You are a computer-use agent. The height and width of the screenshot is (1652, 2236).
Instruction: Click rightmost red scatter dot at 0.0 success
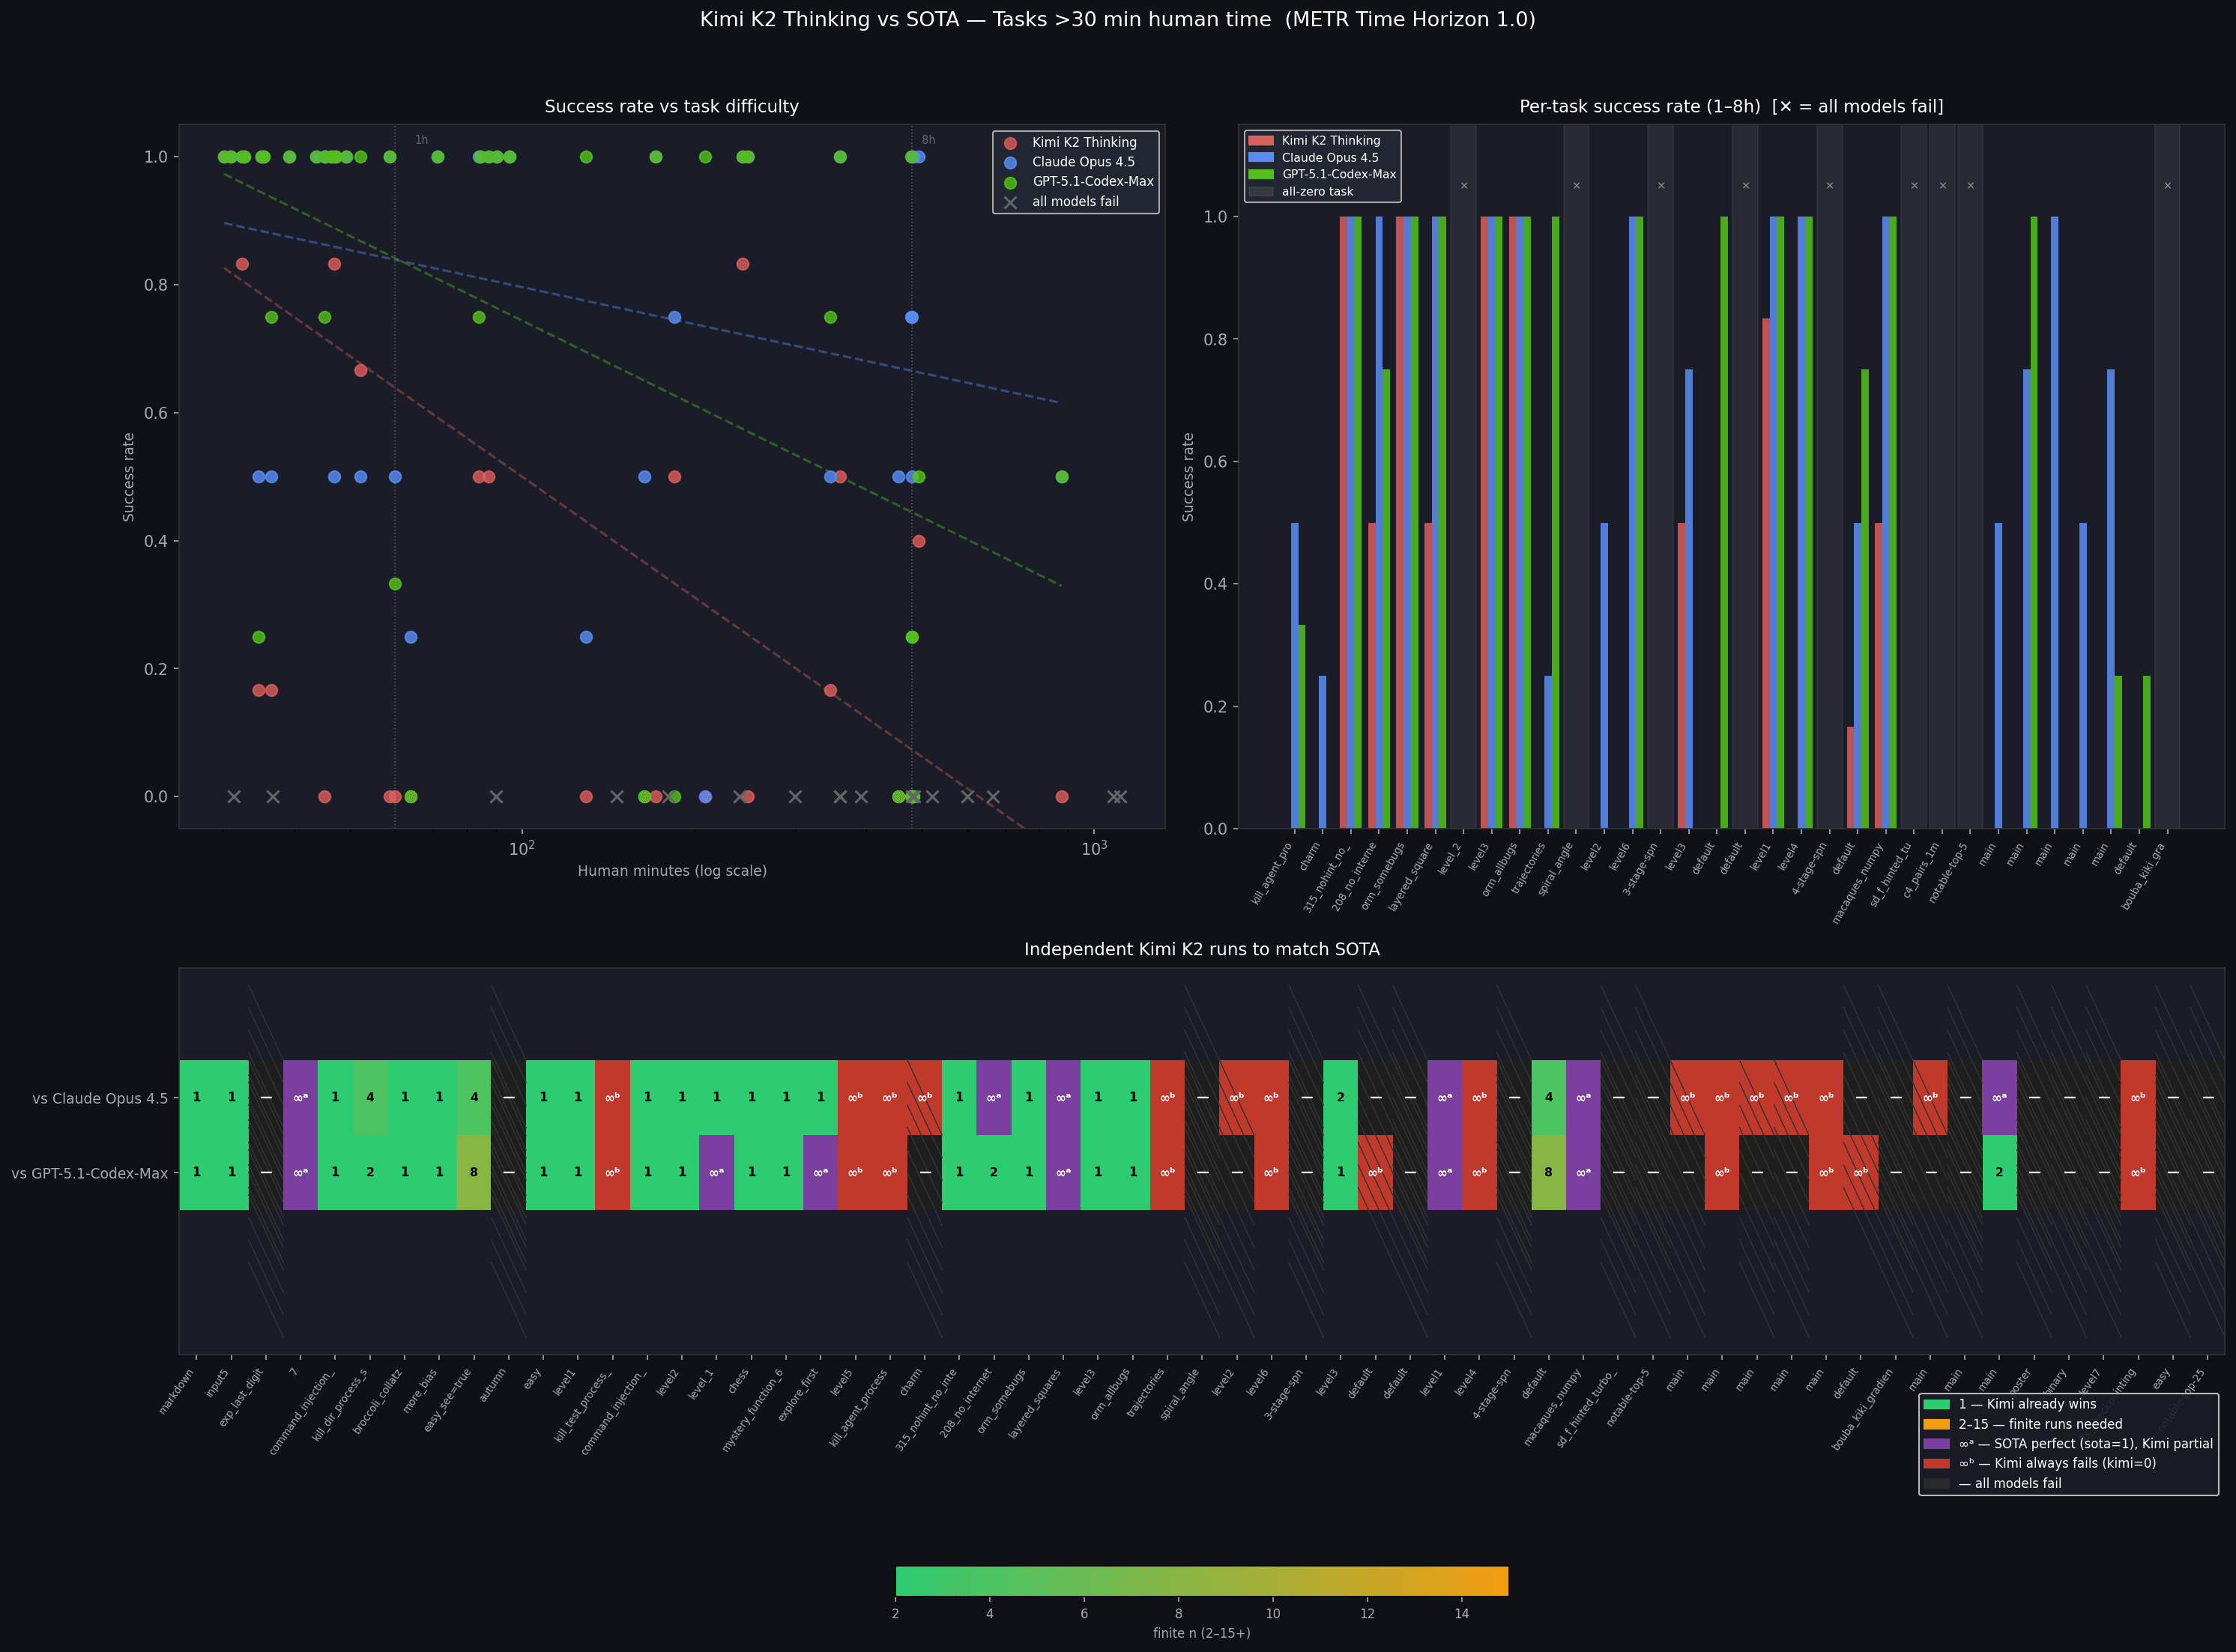coord(1062,797)
